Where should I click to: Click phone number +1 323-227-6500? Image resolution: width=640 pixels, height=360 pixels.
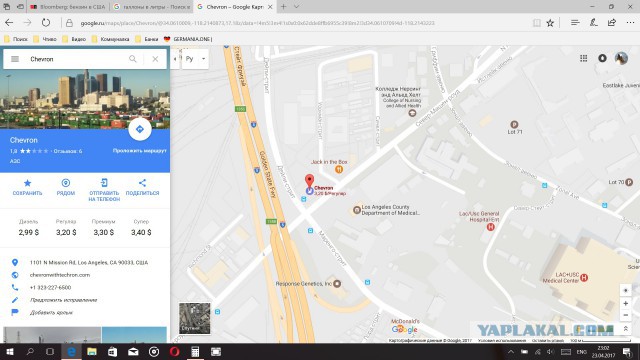click(x=50, y=288)
